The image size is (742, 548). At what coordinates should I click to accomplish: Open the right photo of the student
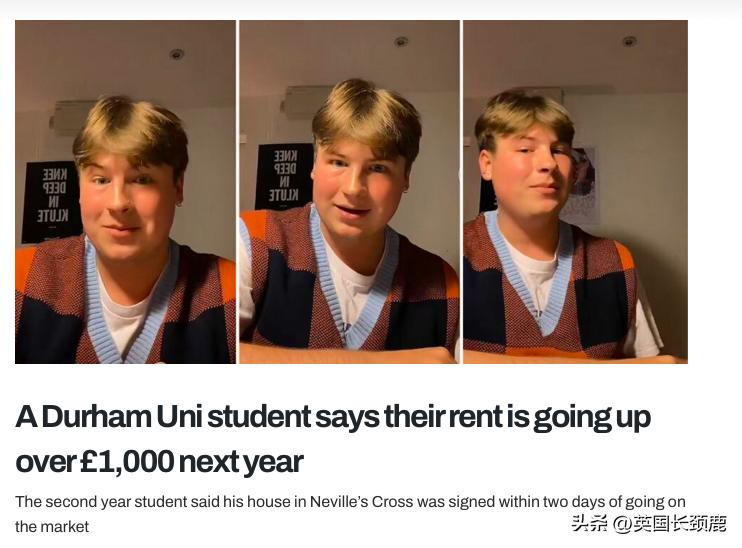click(575, 192)
